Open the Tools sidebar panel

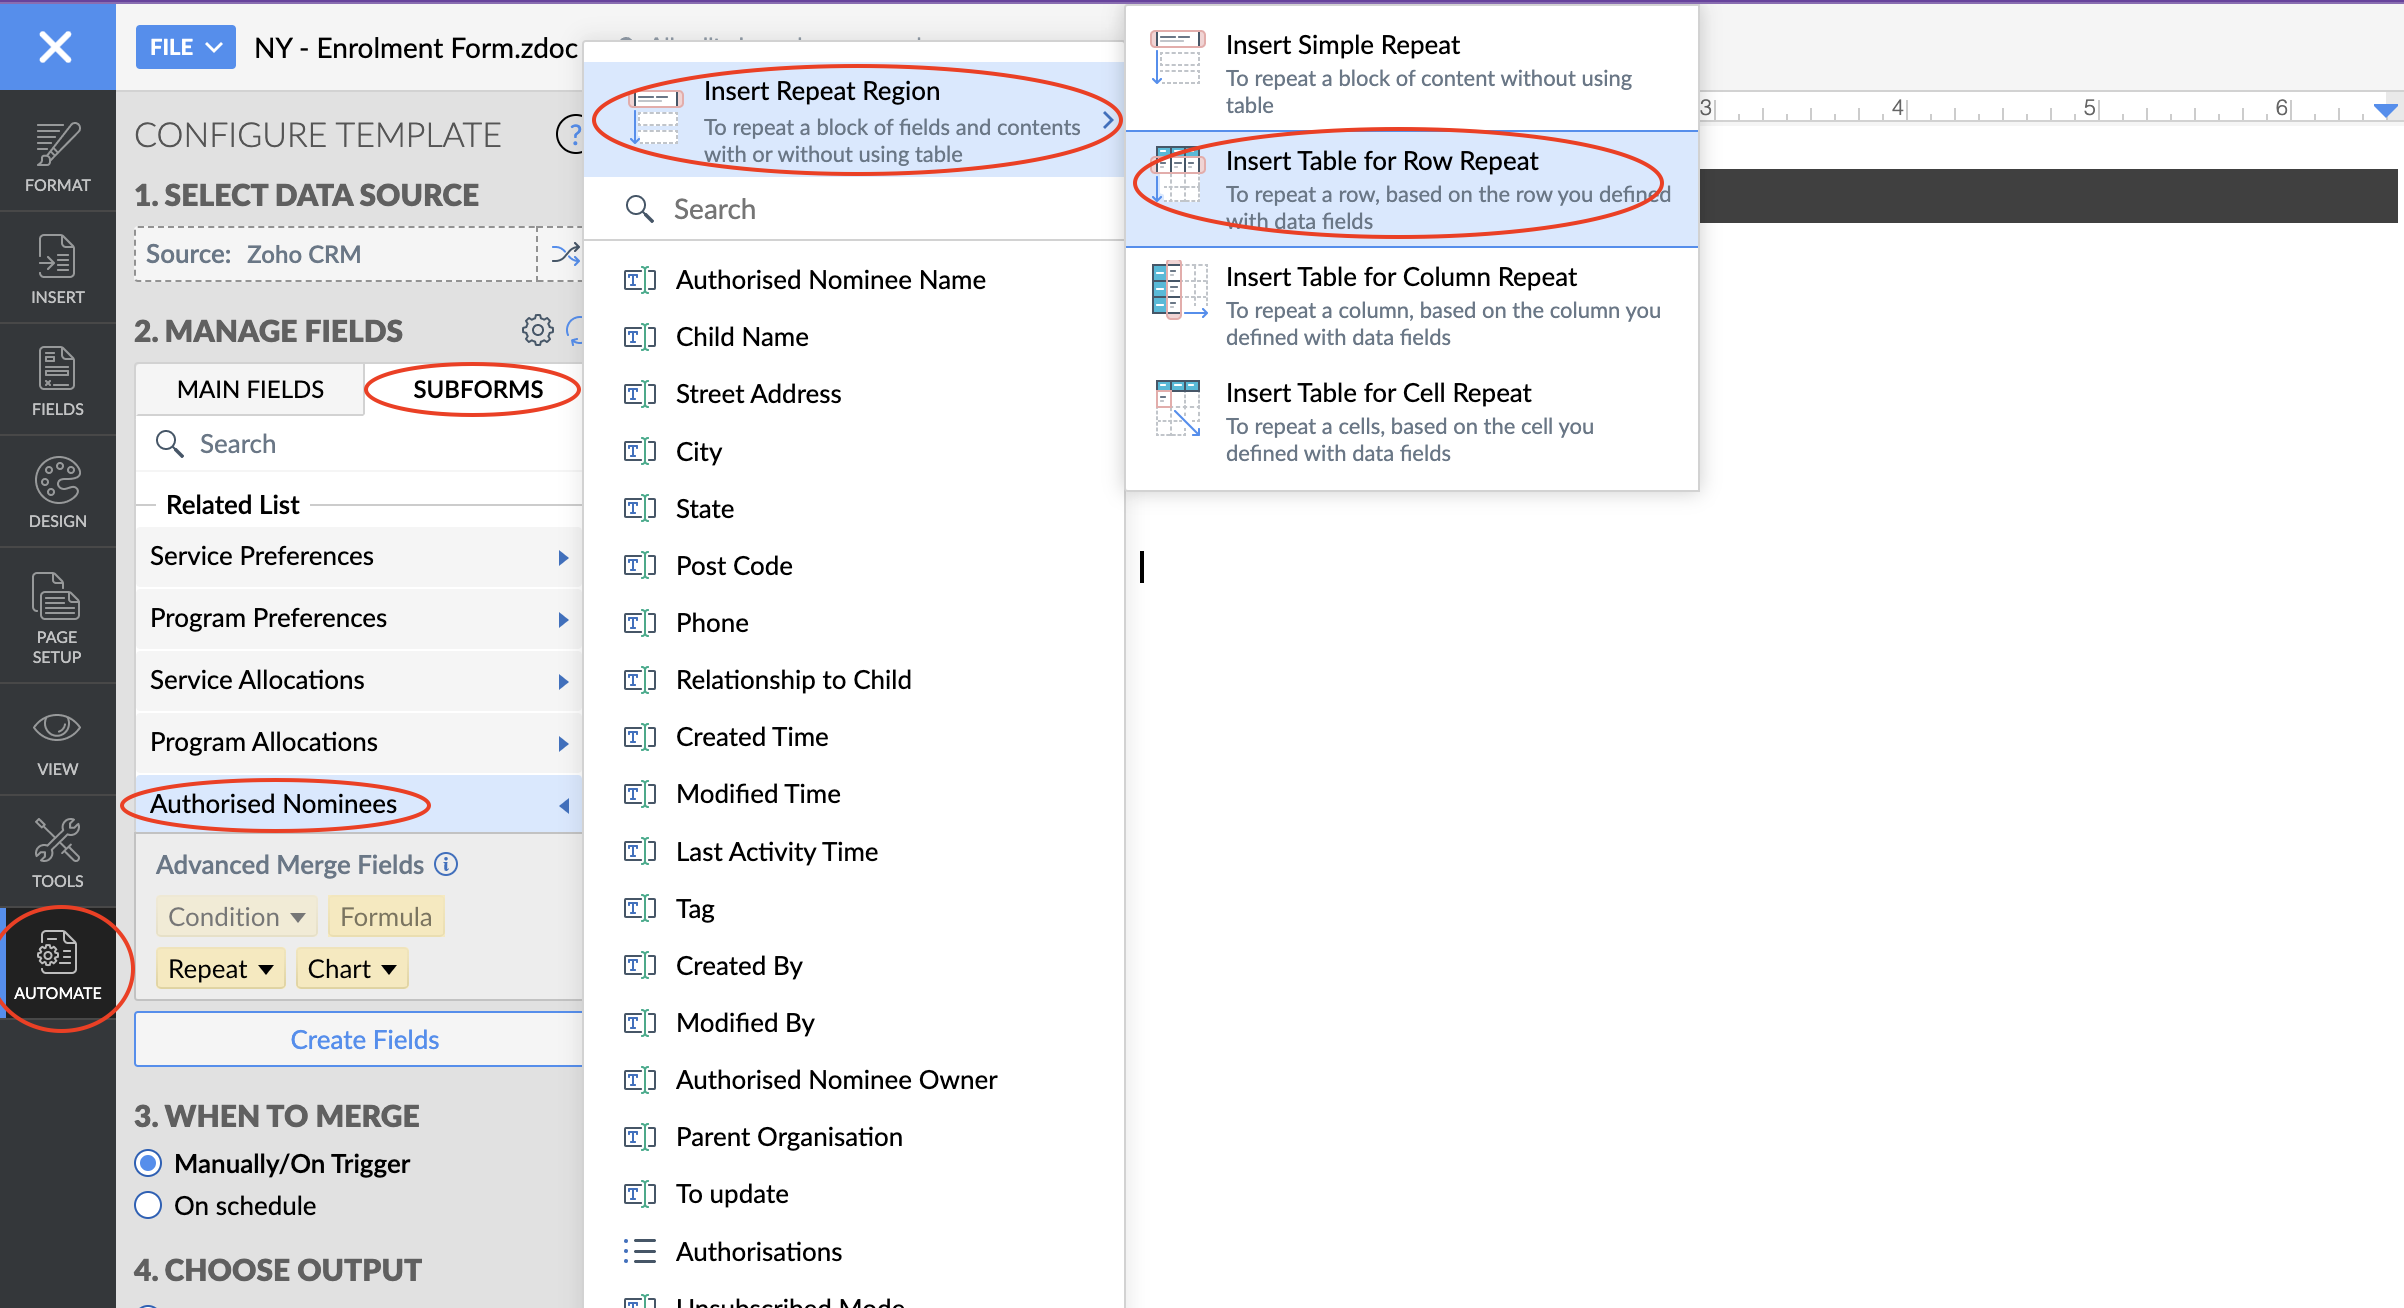[57, 852]
